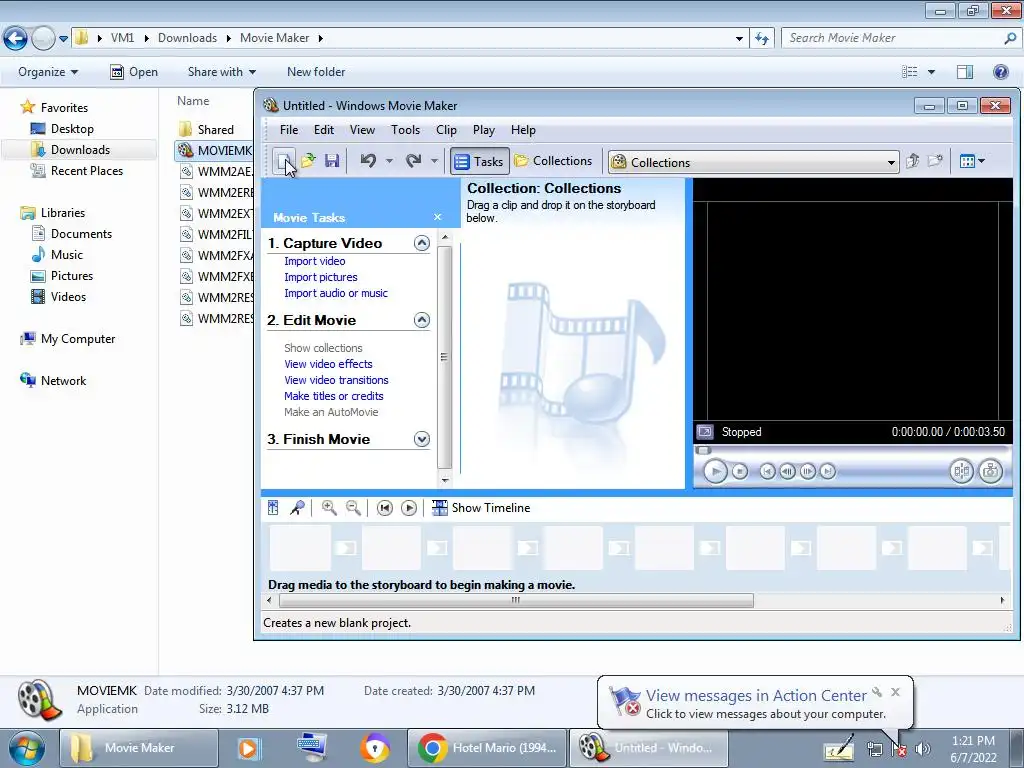
Task: Create a new collection folder
Action: tap(935, 161)
